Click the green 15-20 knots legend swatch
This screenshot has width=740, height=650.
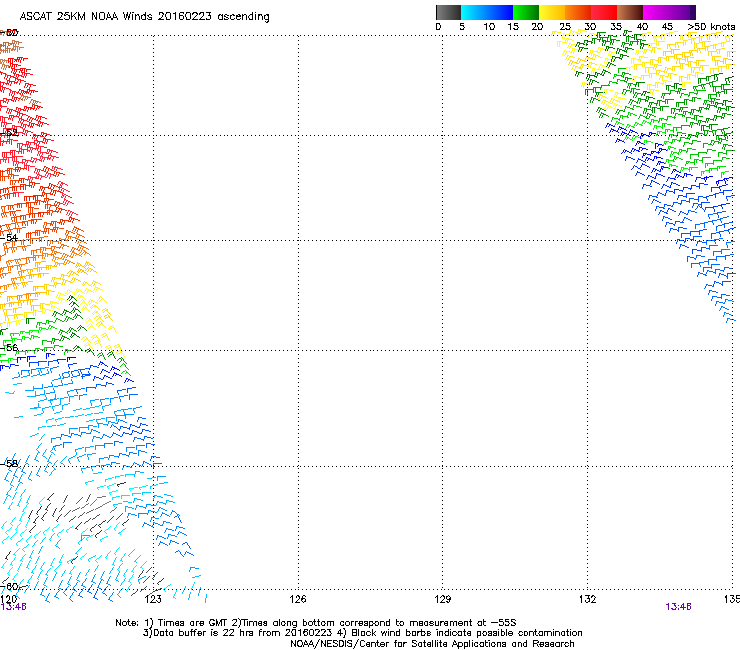click(526, 12)
